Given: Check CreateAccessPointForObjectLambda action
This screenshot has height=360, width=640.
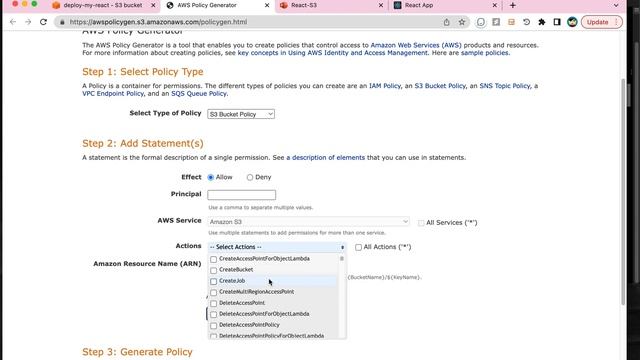Looking at the screenshot, I should pos(213,259).
